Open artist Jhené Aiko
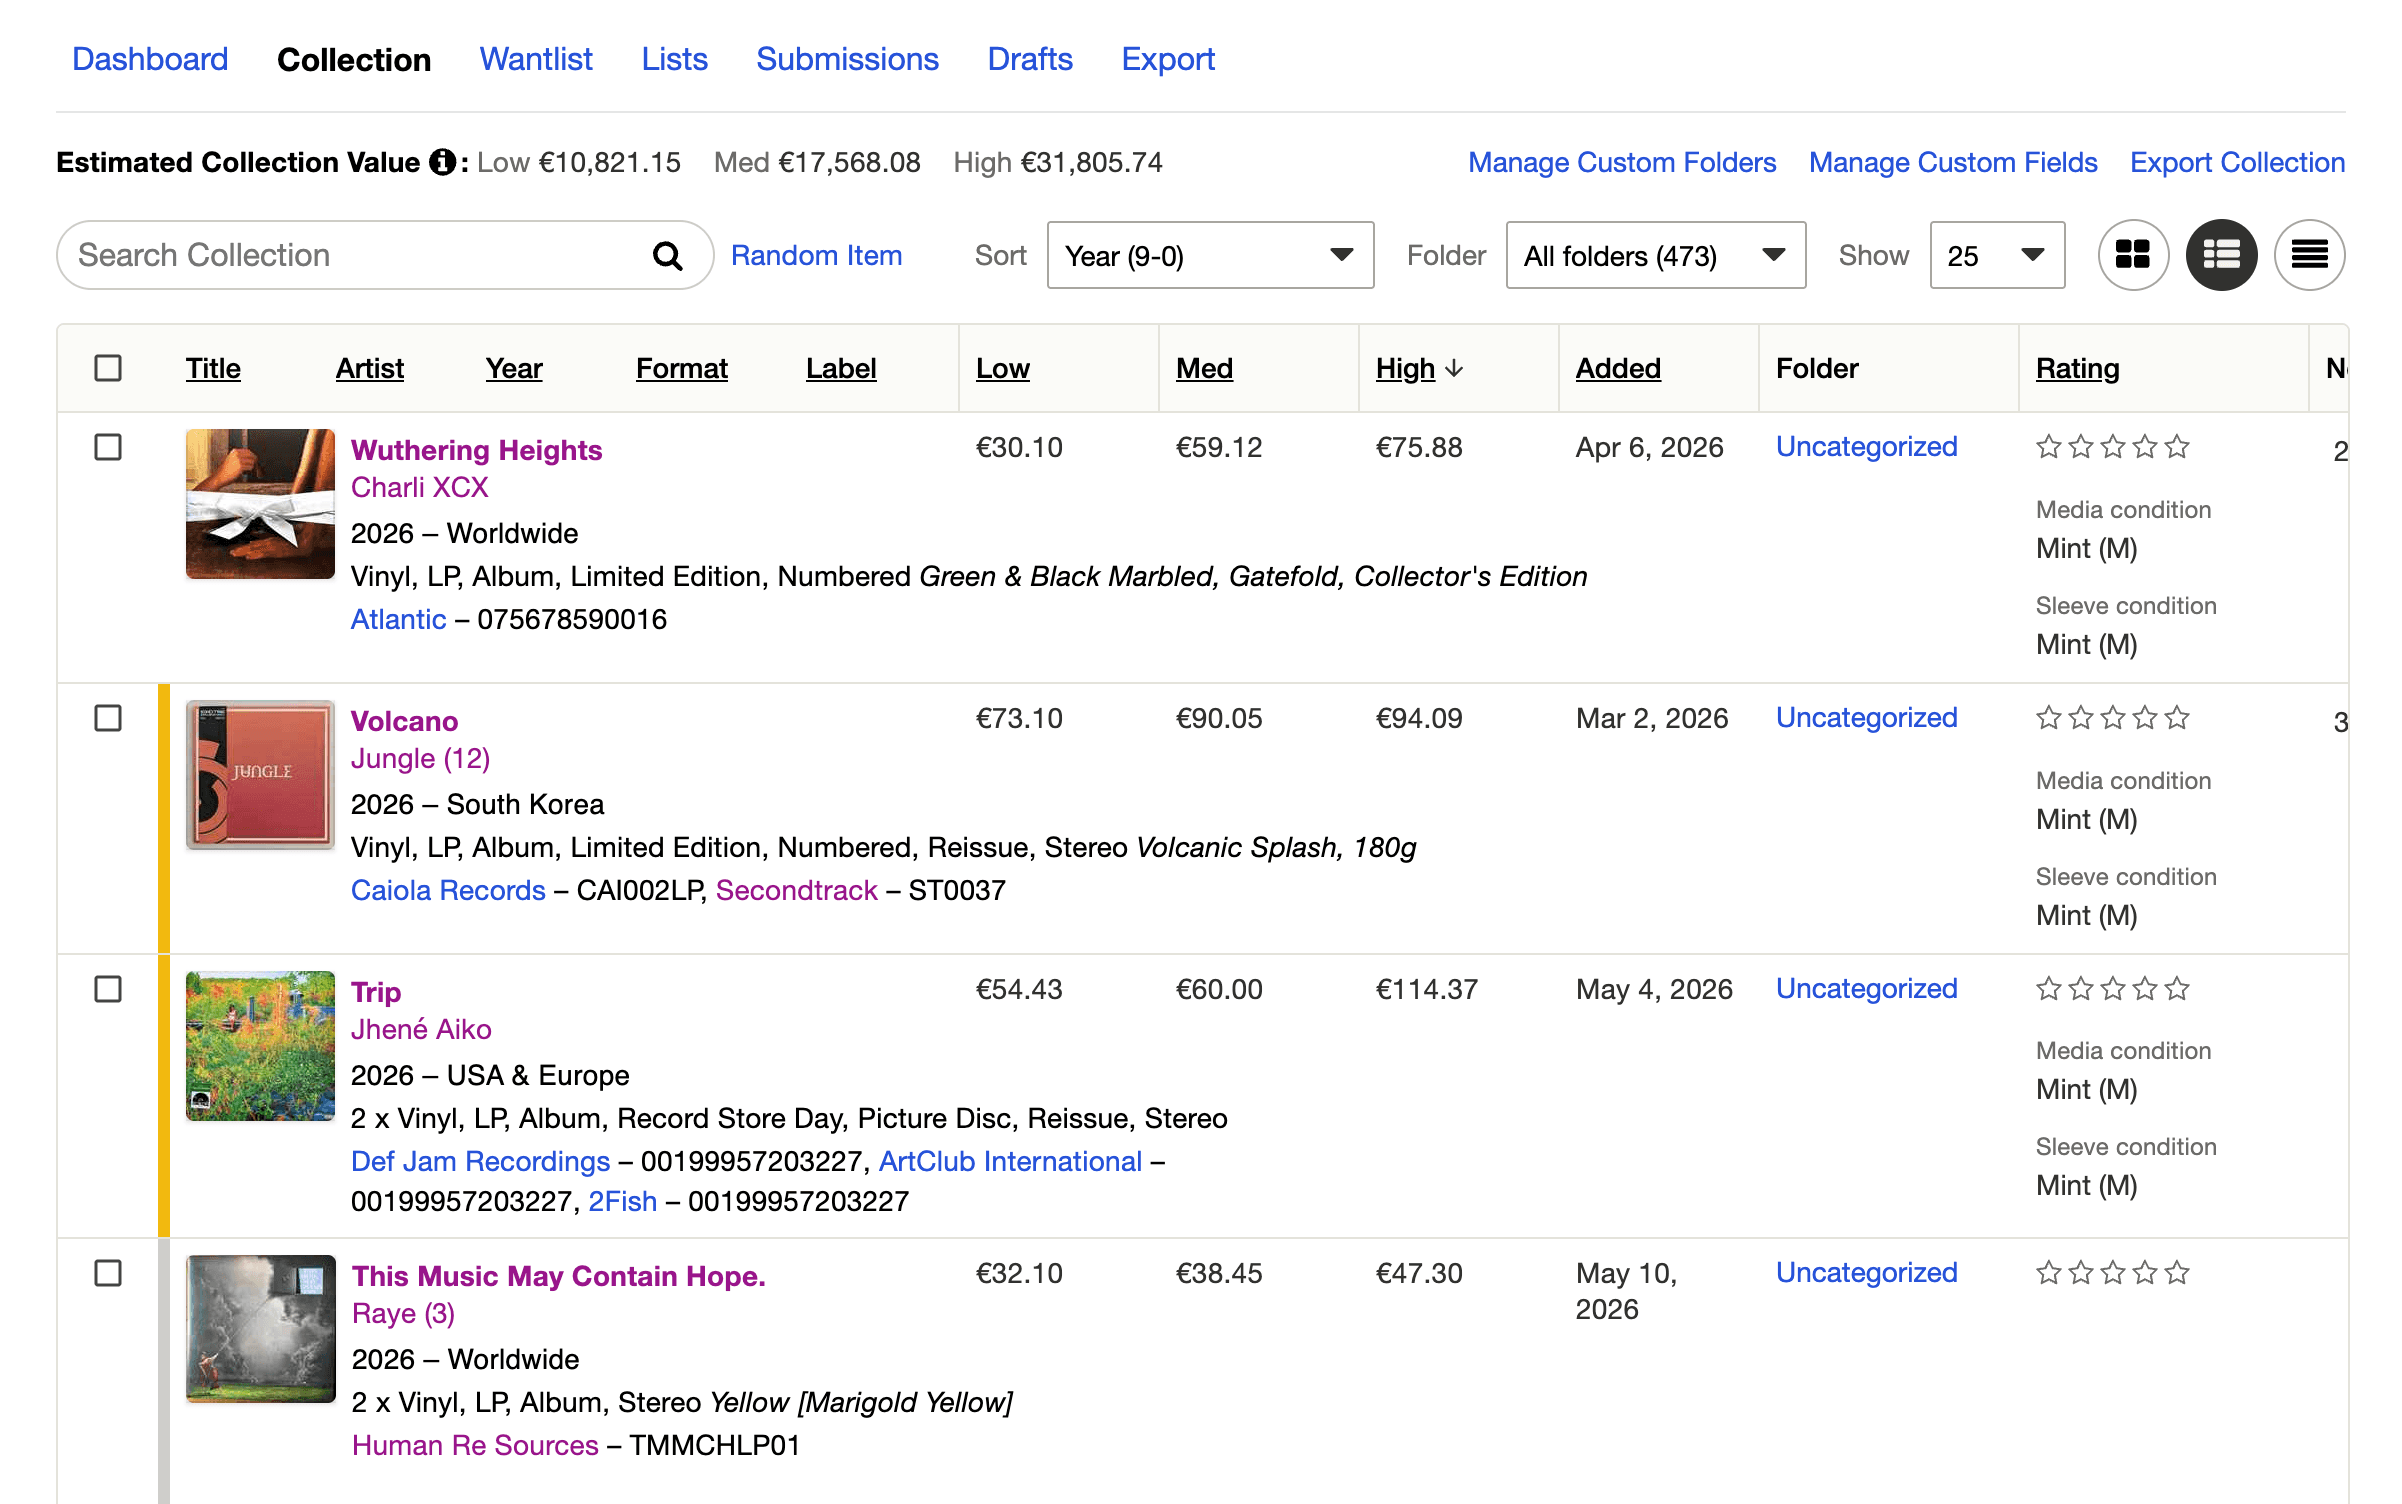The image size is (2402, 1504). tap(421, 1030)
